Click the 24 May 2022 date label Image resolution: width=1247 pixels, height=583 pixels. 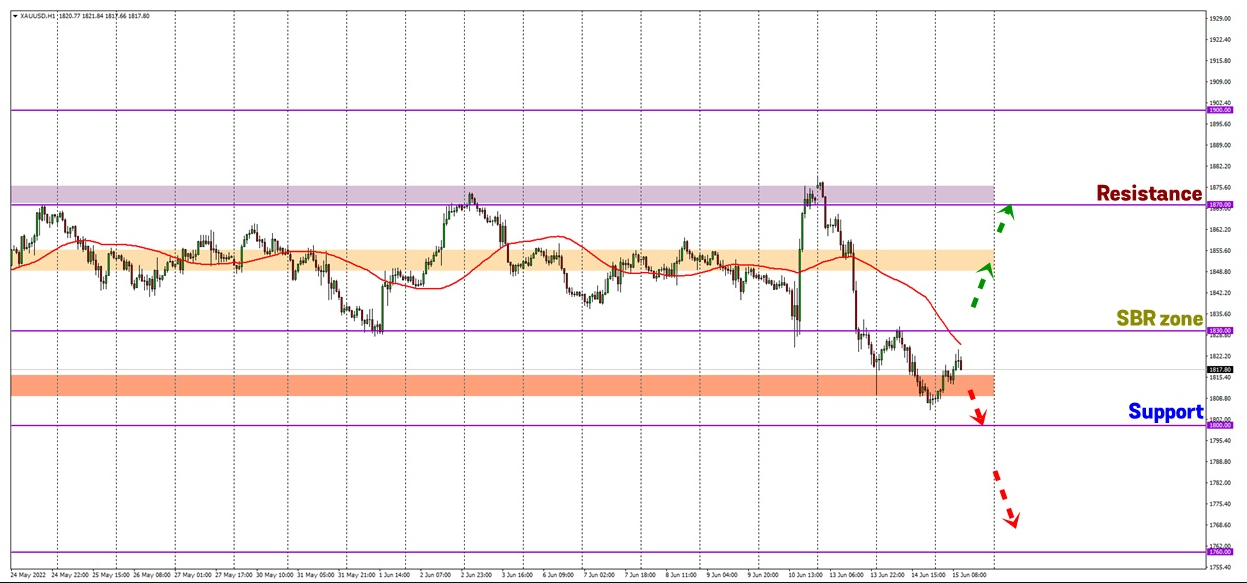(27, 576)
